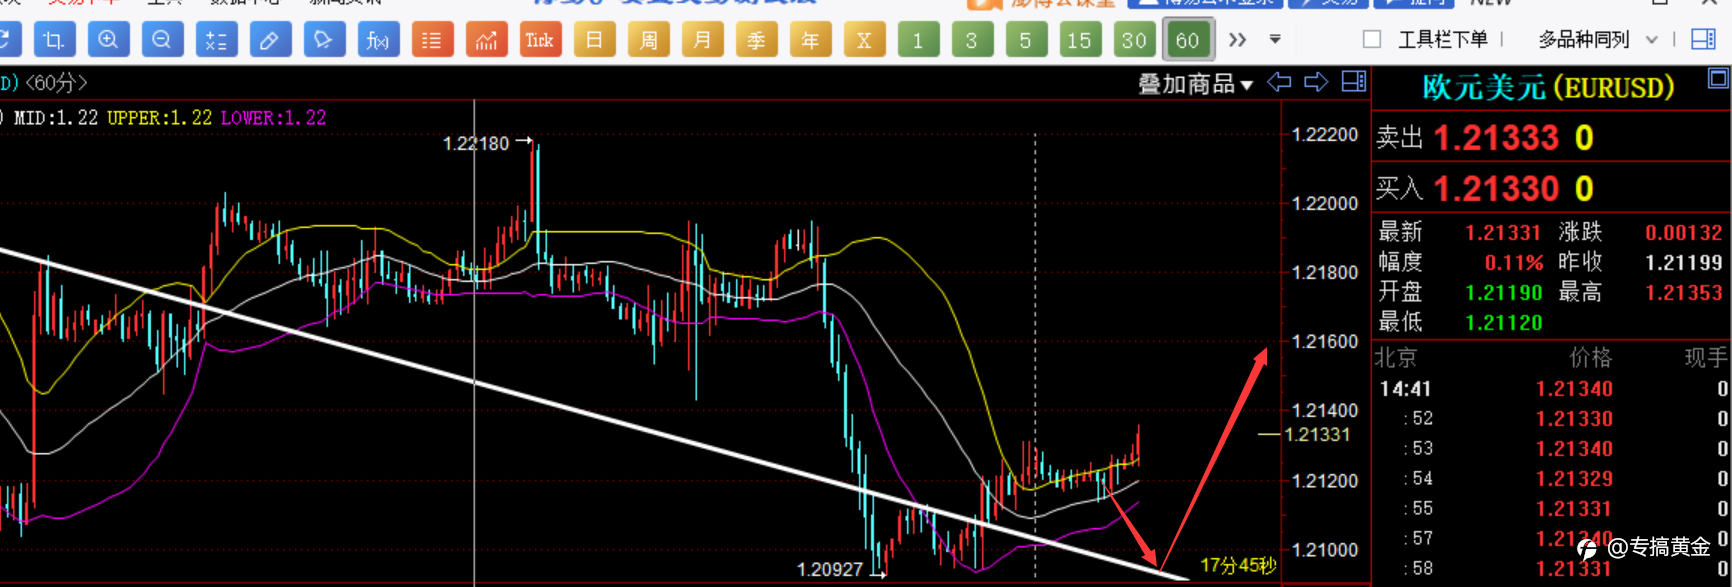Click the 北京 time column header
This screenshot has width=1732, height=587.
pyautogui.click(x=1396, y=358)
